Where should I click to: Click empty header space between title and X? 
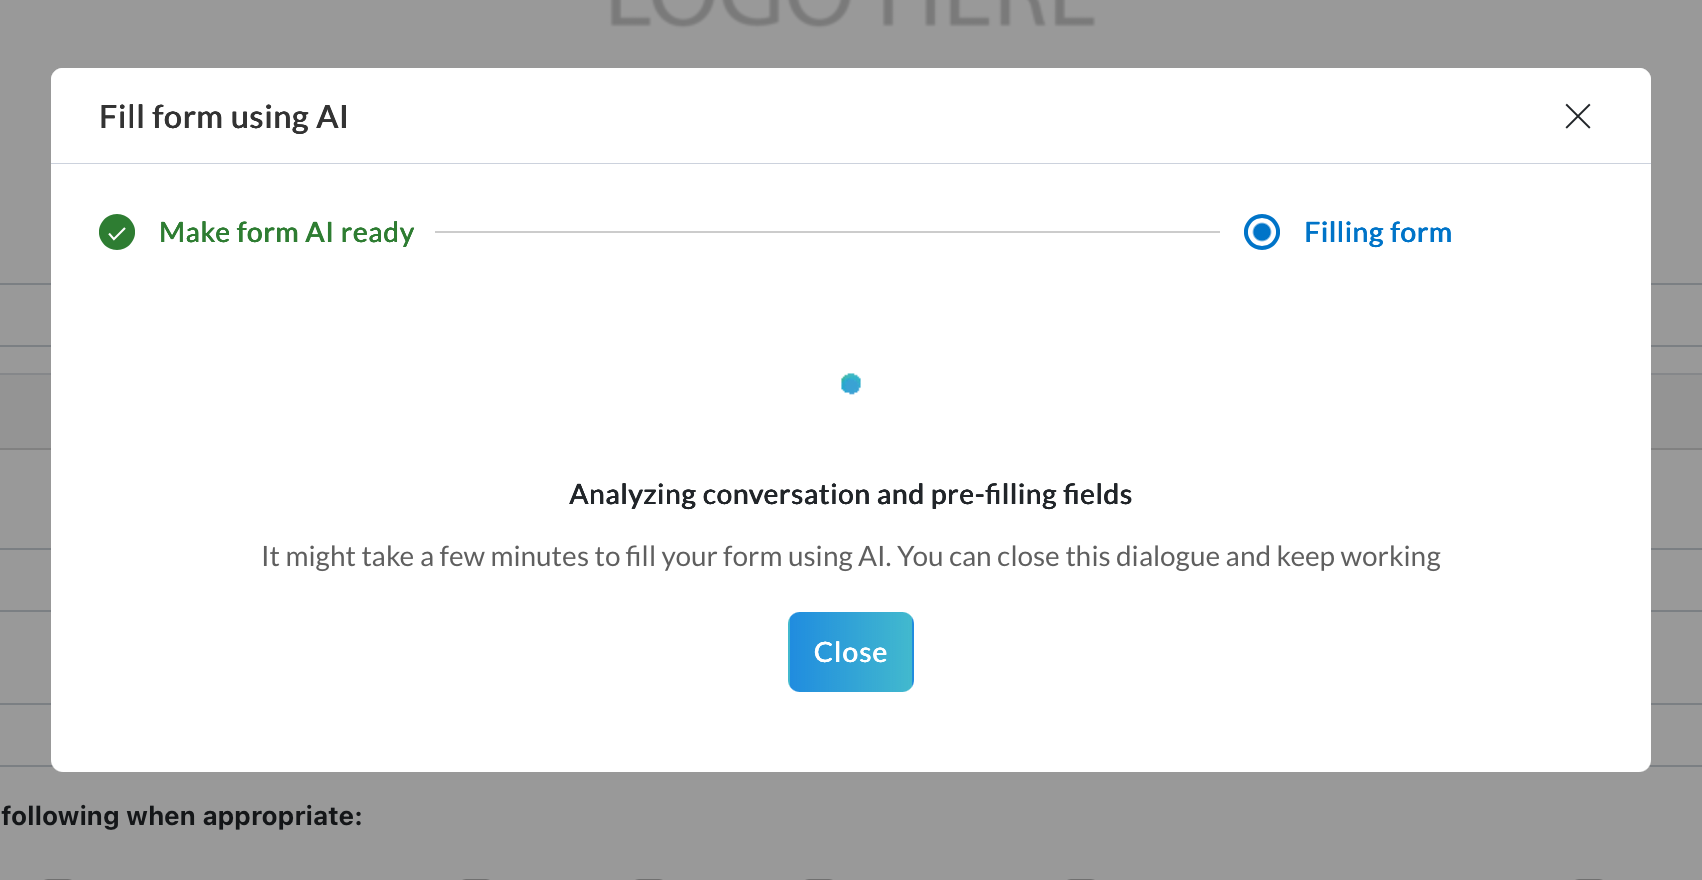[x=950, y=117]
